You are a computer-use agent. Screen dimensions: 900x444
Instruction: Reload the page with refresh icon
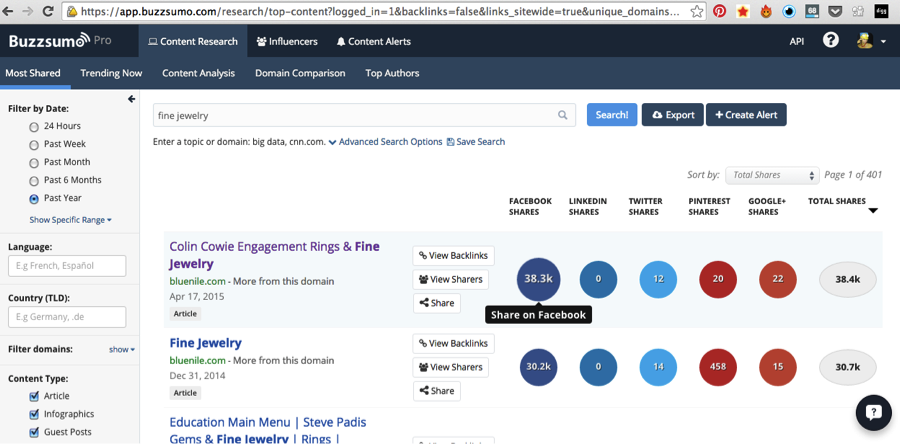tap(48, 11)
